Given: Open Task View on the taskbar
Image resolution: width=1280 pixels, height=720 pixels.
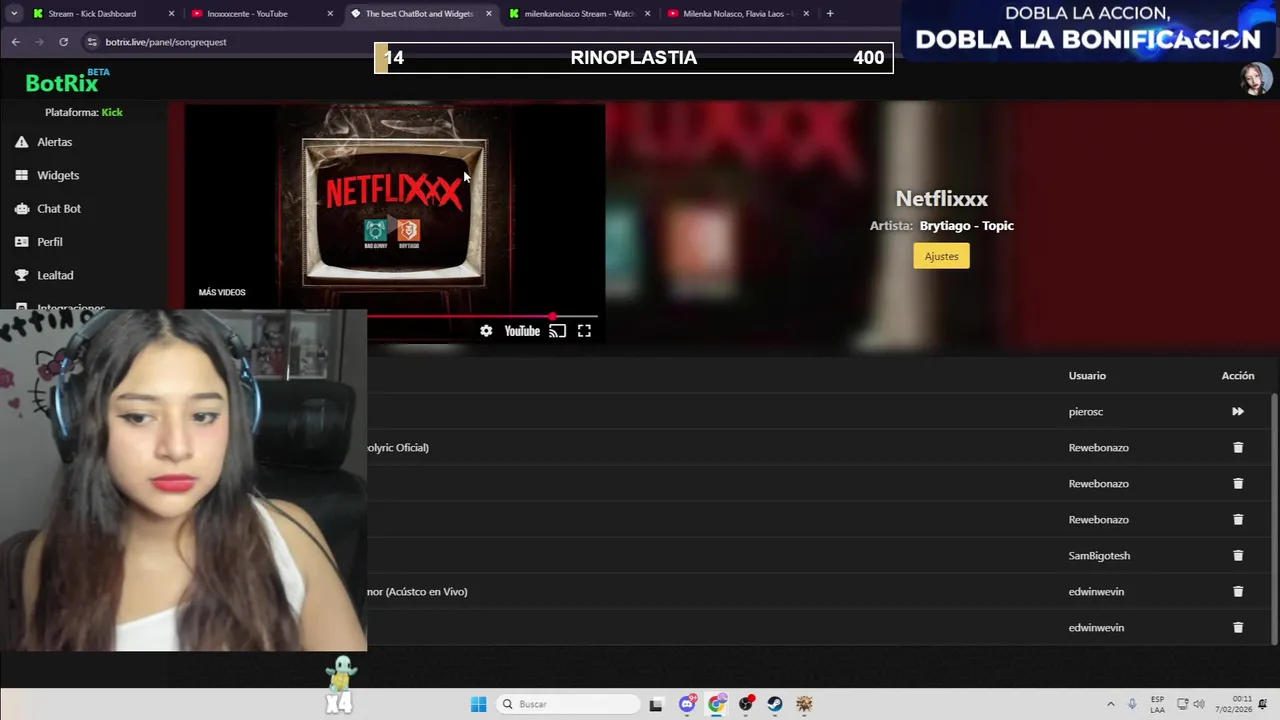Looking at the screenshot, I should pos(656,704).
